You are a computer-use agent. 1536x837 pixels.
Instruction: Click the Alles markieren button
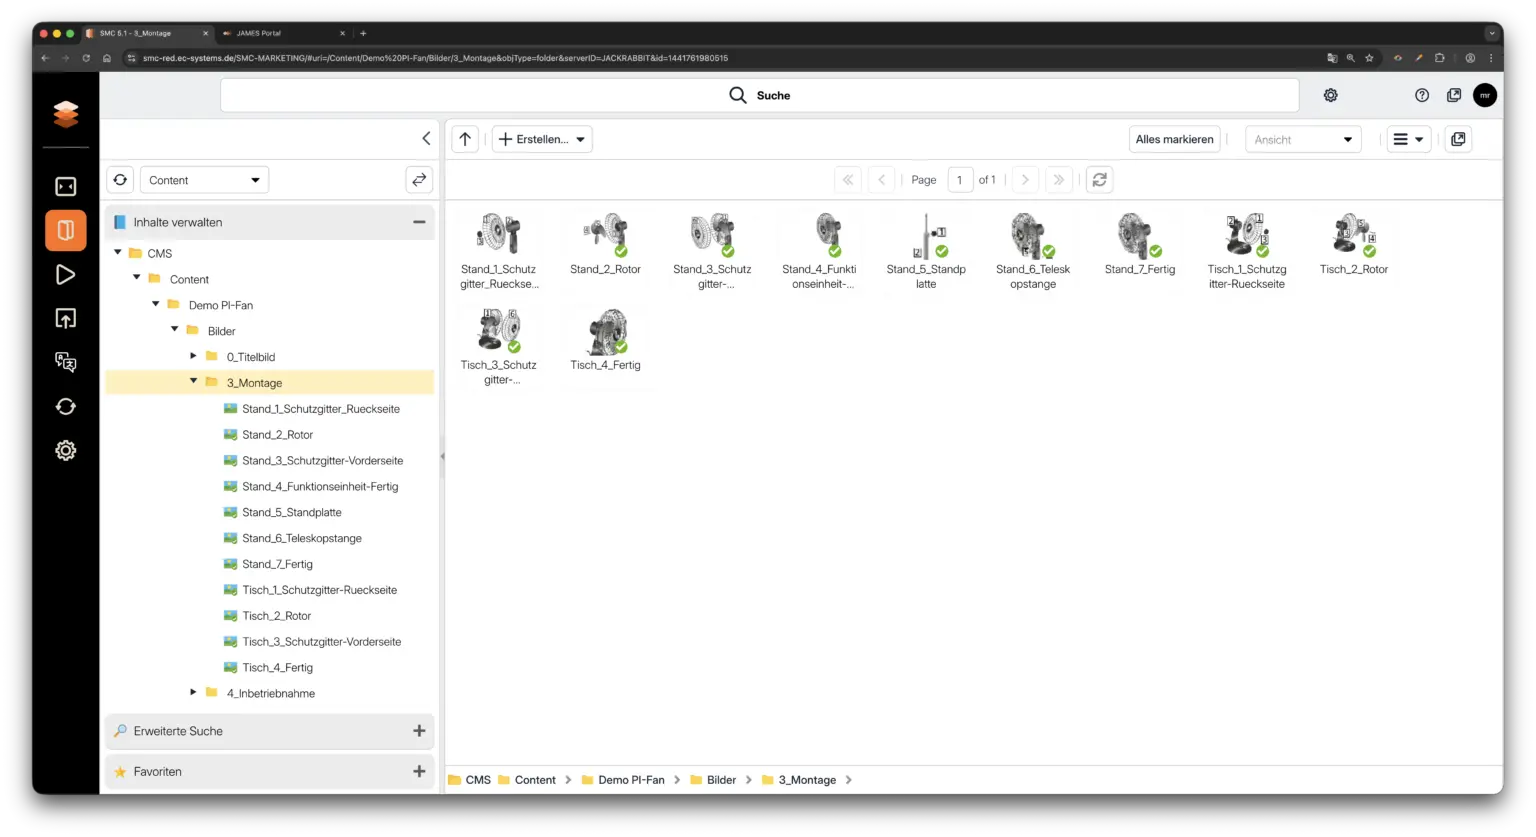point(1174,139)
